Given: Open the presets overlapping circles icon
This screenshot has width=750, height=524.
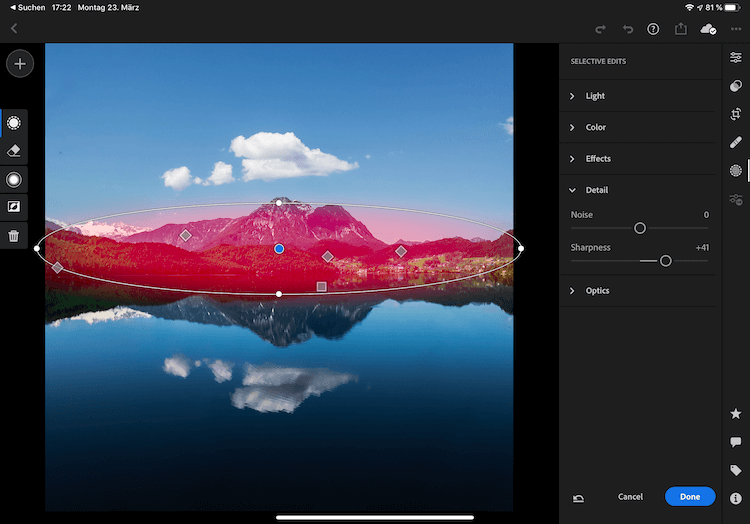Looking at the screenshot, I should (736, 86).
